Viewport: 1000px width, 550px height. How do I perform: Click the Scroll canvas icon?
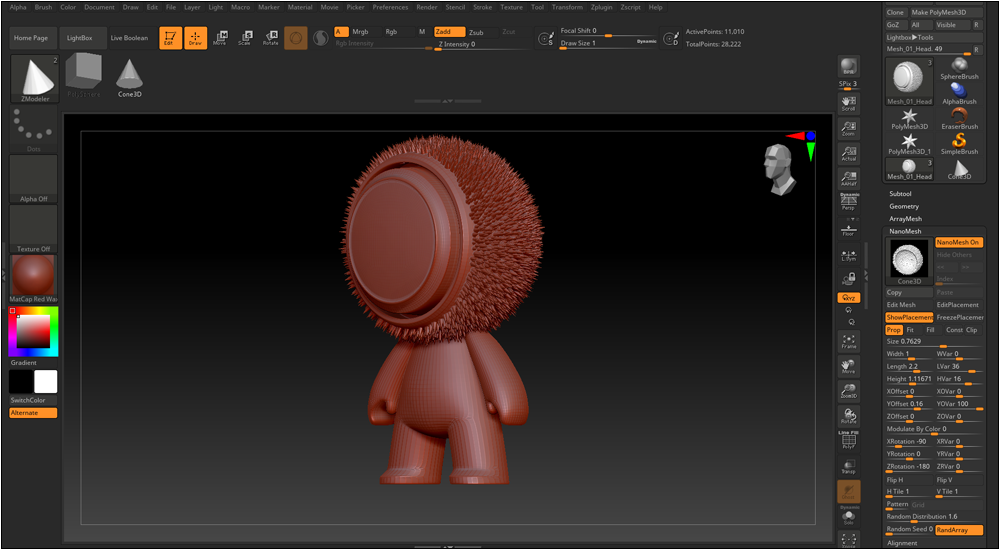pos(848,103)
